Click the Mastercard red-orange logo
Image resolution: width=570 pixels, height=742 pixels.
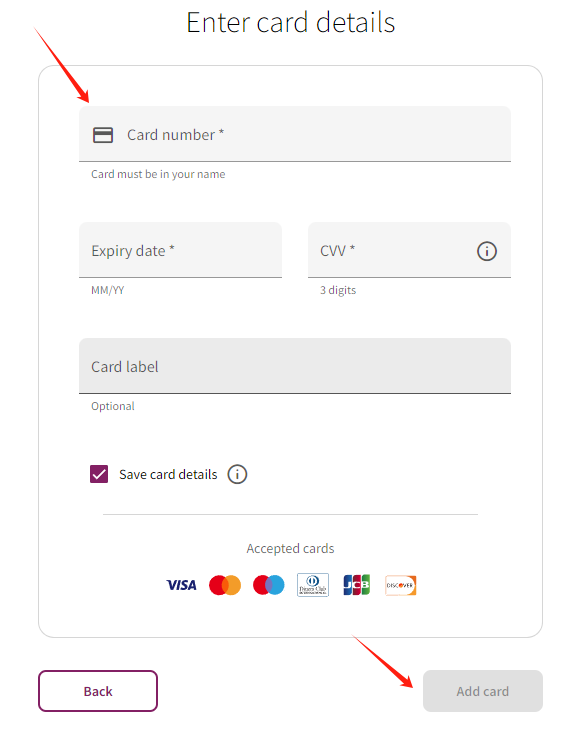coord(225,585)
